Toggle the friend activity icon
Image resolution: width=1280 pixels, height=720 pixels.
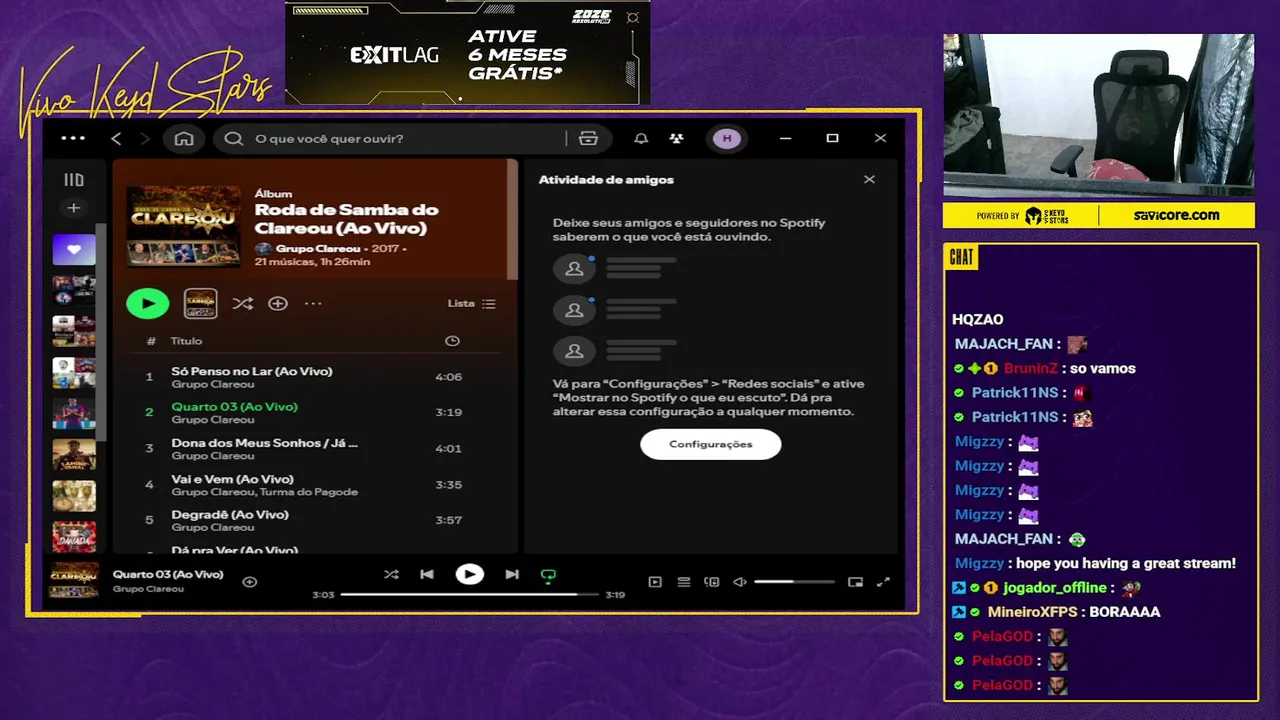tap(677, 138)
